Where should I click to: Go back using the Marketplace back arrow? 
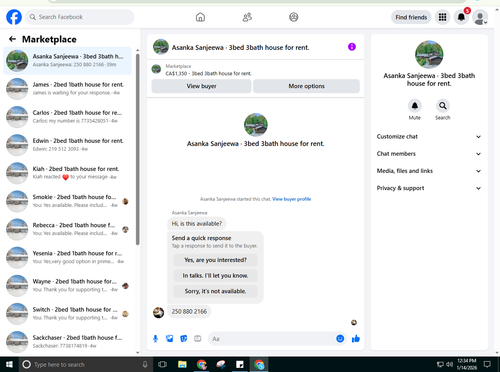pos(12,39)
